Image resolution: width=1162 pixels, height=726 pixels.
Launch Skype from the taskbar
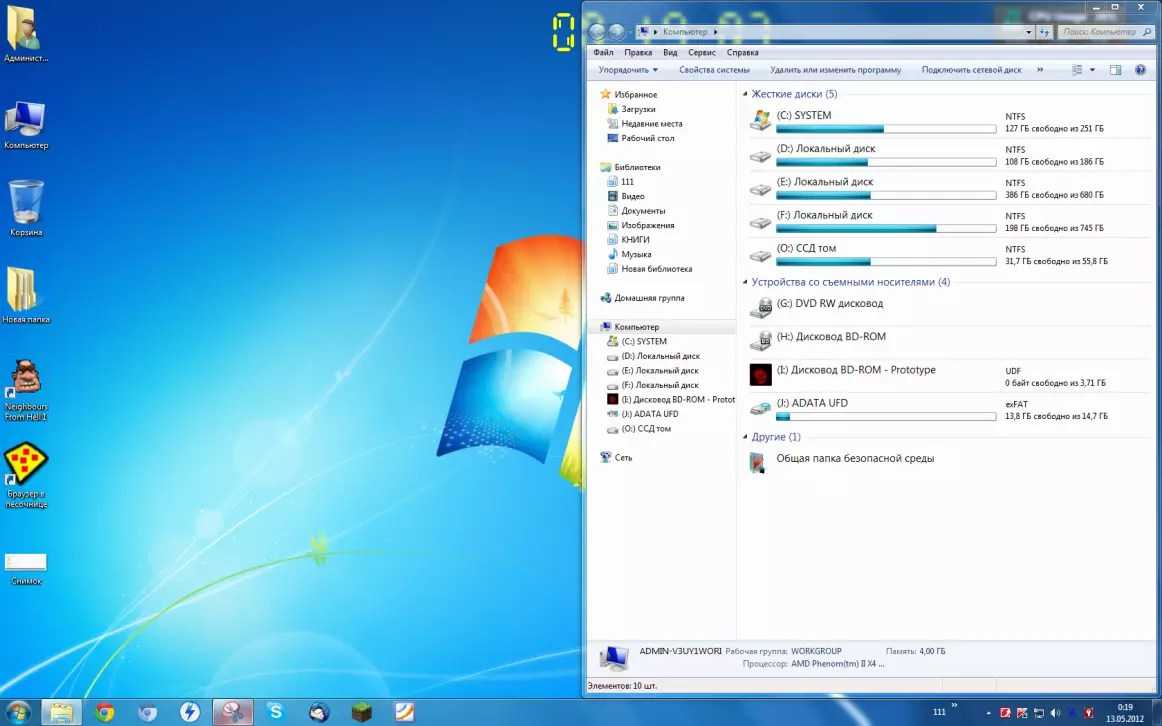[275, 712]
